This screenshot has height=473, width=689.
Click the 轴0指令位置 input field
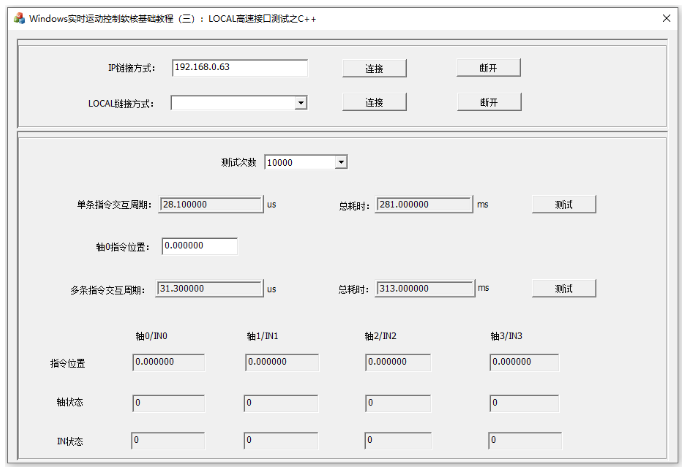point(199,246)
